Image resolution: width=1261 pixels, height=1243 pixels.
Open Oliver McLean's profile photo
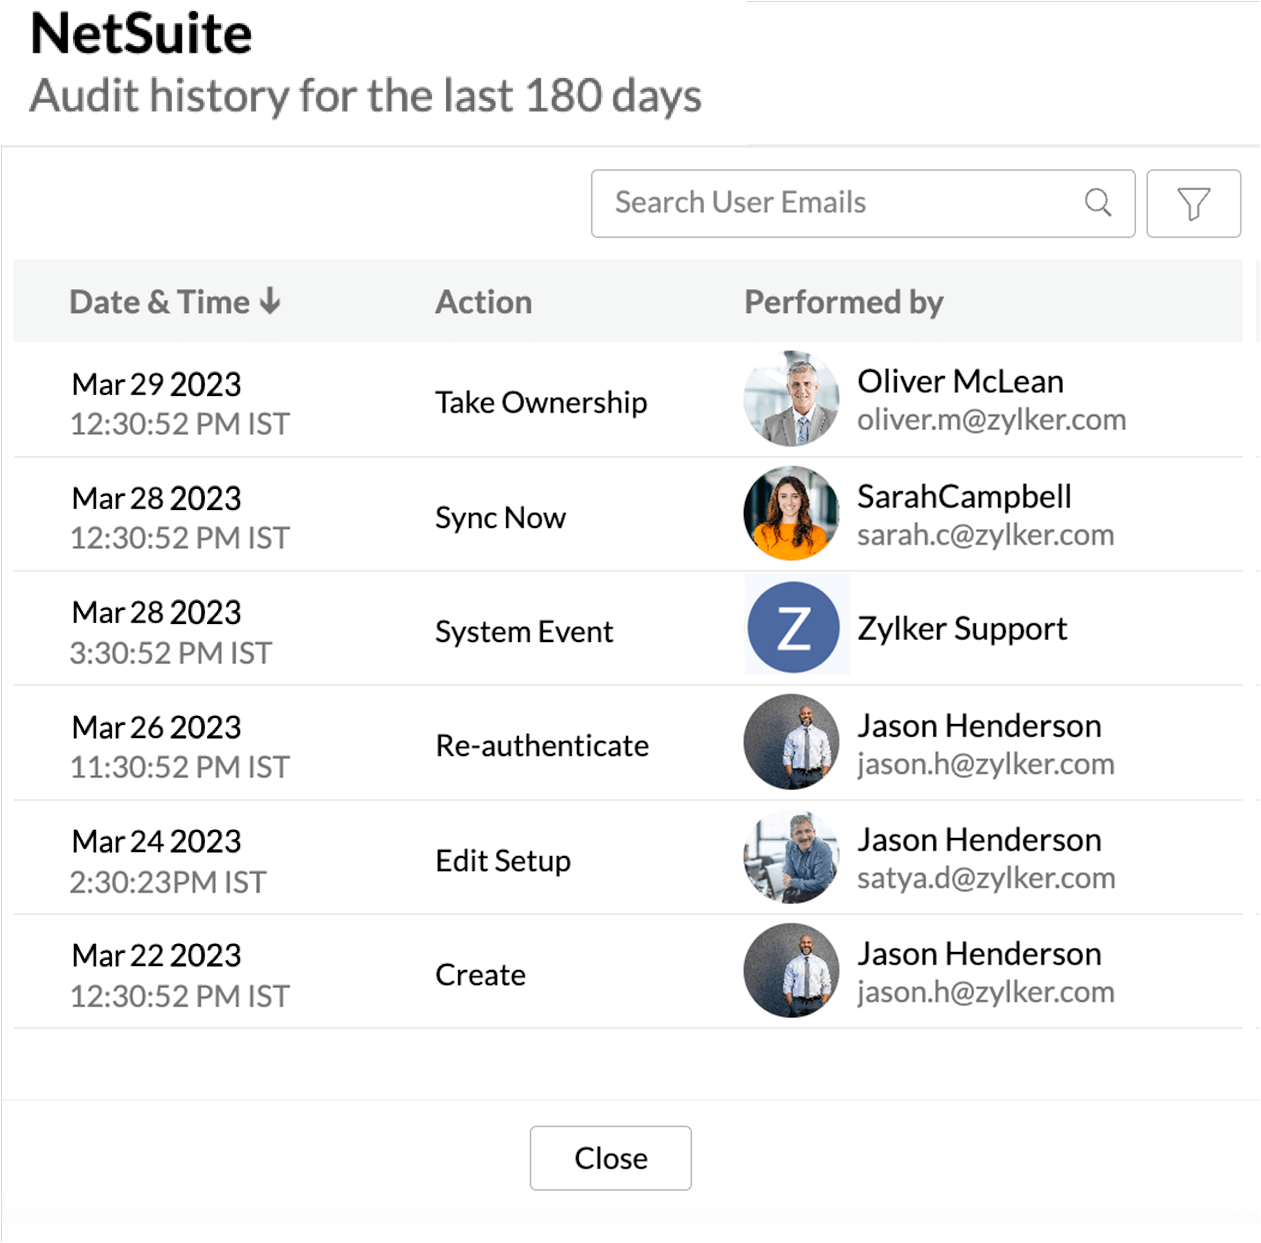click(x=792, y=398)
